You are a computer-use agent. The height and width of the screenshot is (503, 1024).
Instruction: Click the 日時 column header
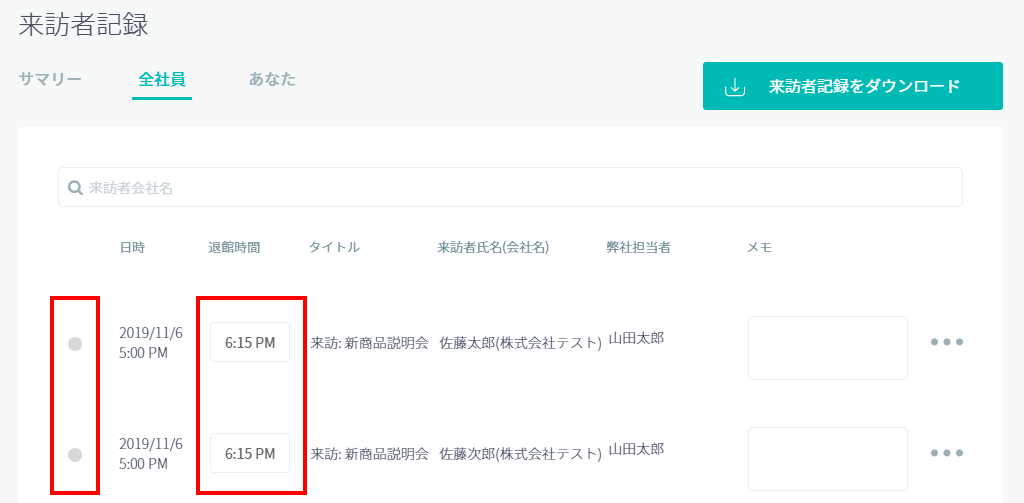click(x=133, y=248)
